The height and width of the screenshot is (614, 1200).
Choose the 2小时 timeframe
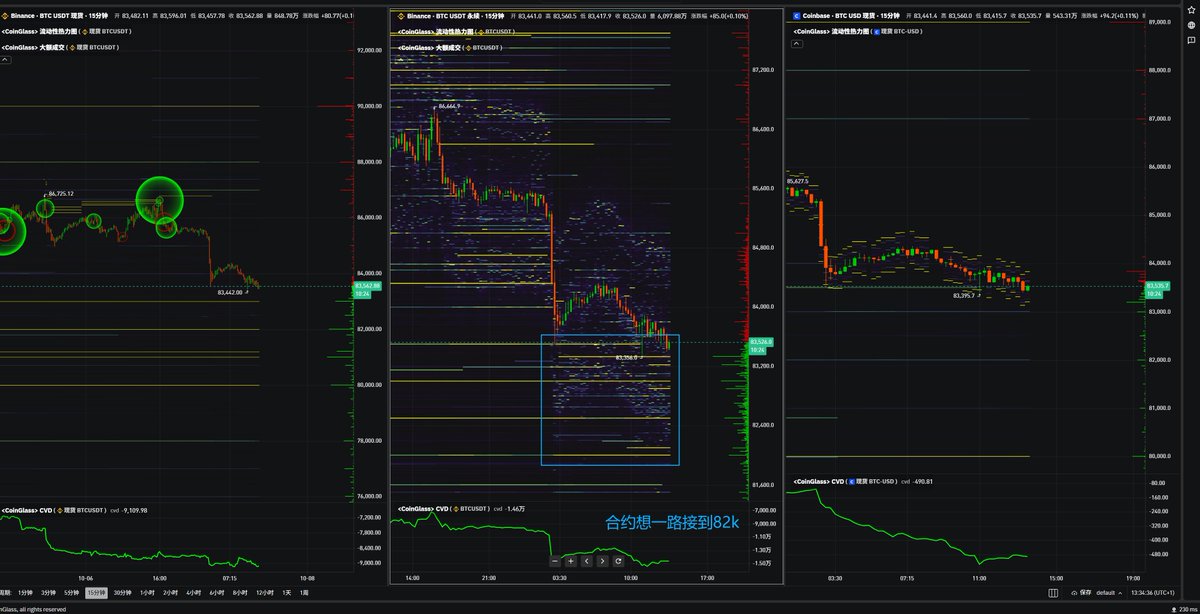pos(170,592)
